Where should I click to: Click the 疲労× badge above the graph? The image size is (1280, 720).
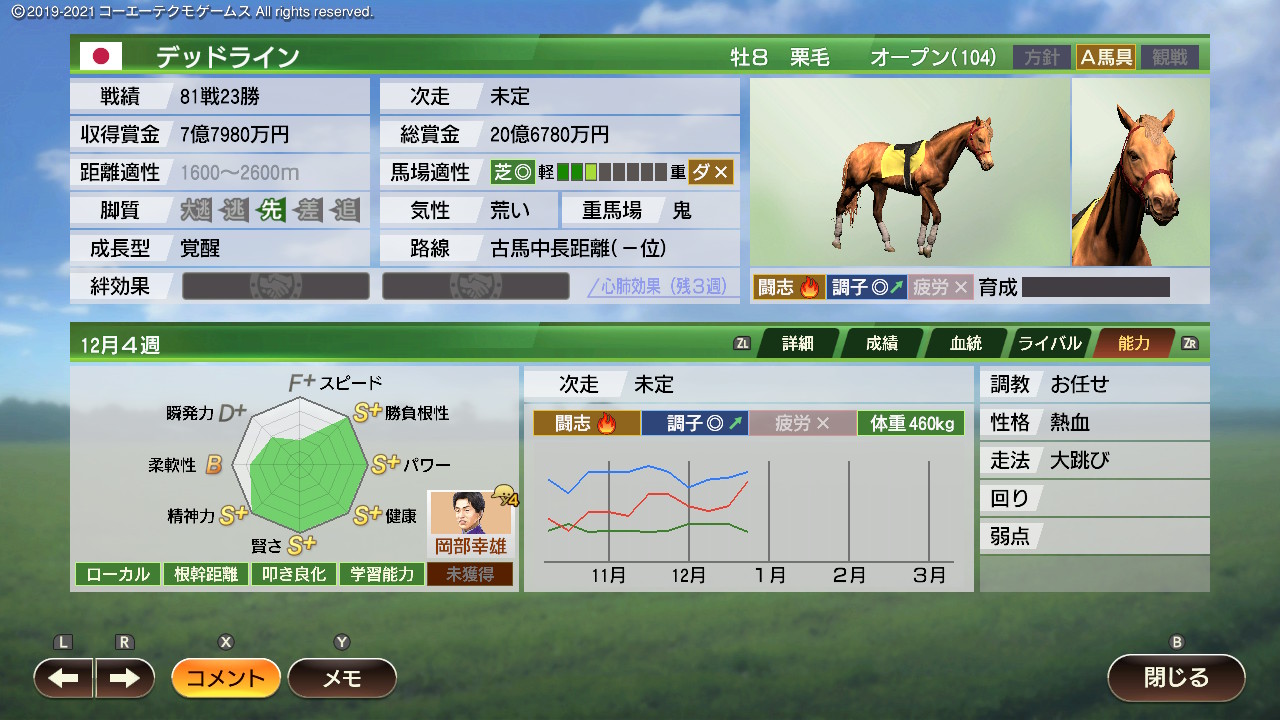(802, 423)
